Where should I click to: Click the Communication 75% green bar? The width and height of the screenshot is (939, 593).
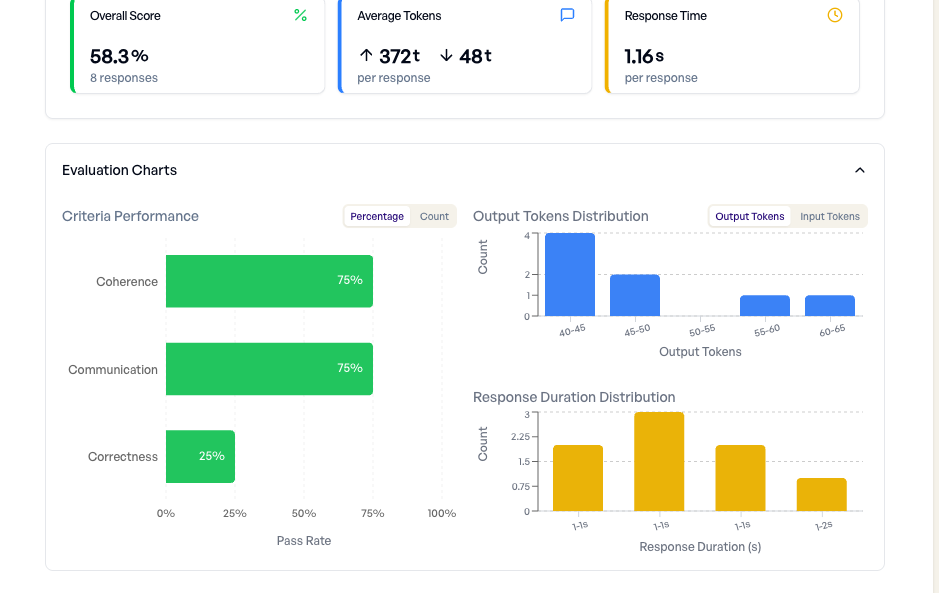pos(269,369)
